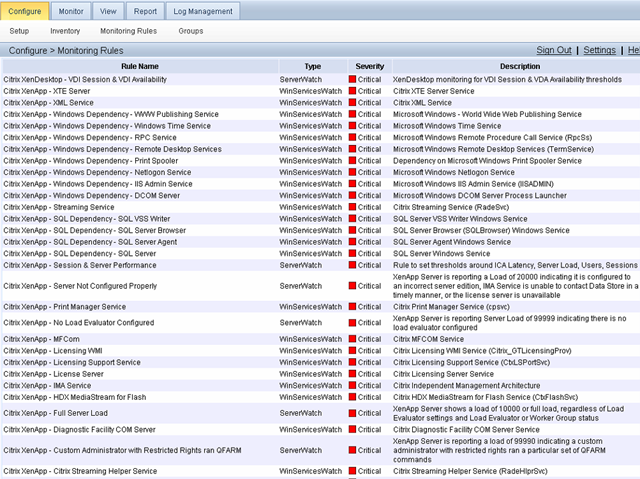Select the Remote Desktop Services dependency rule
The height and width of the screenshot is (479, 640).
(112, 149)
